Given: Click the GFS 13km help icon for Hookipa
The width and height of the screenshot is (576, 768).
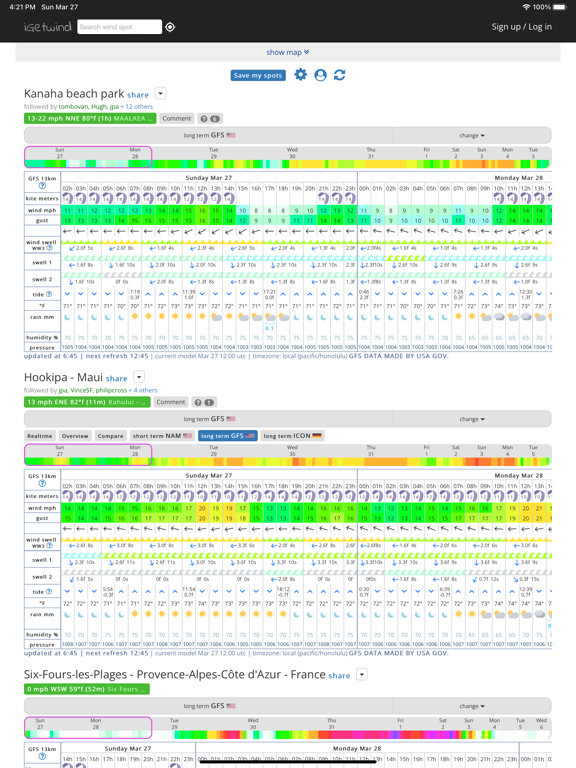Looking at the screenshot, I should pyautogui.click(x=42, y=483).
